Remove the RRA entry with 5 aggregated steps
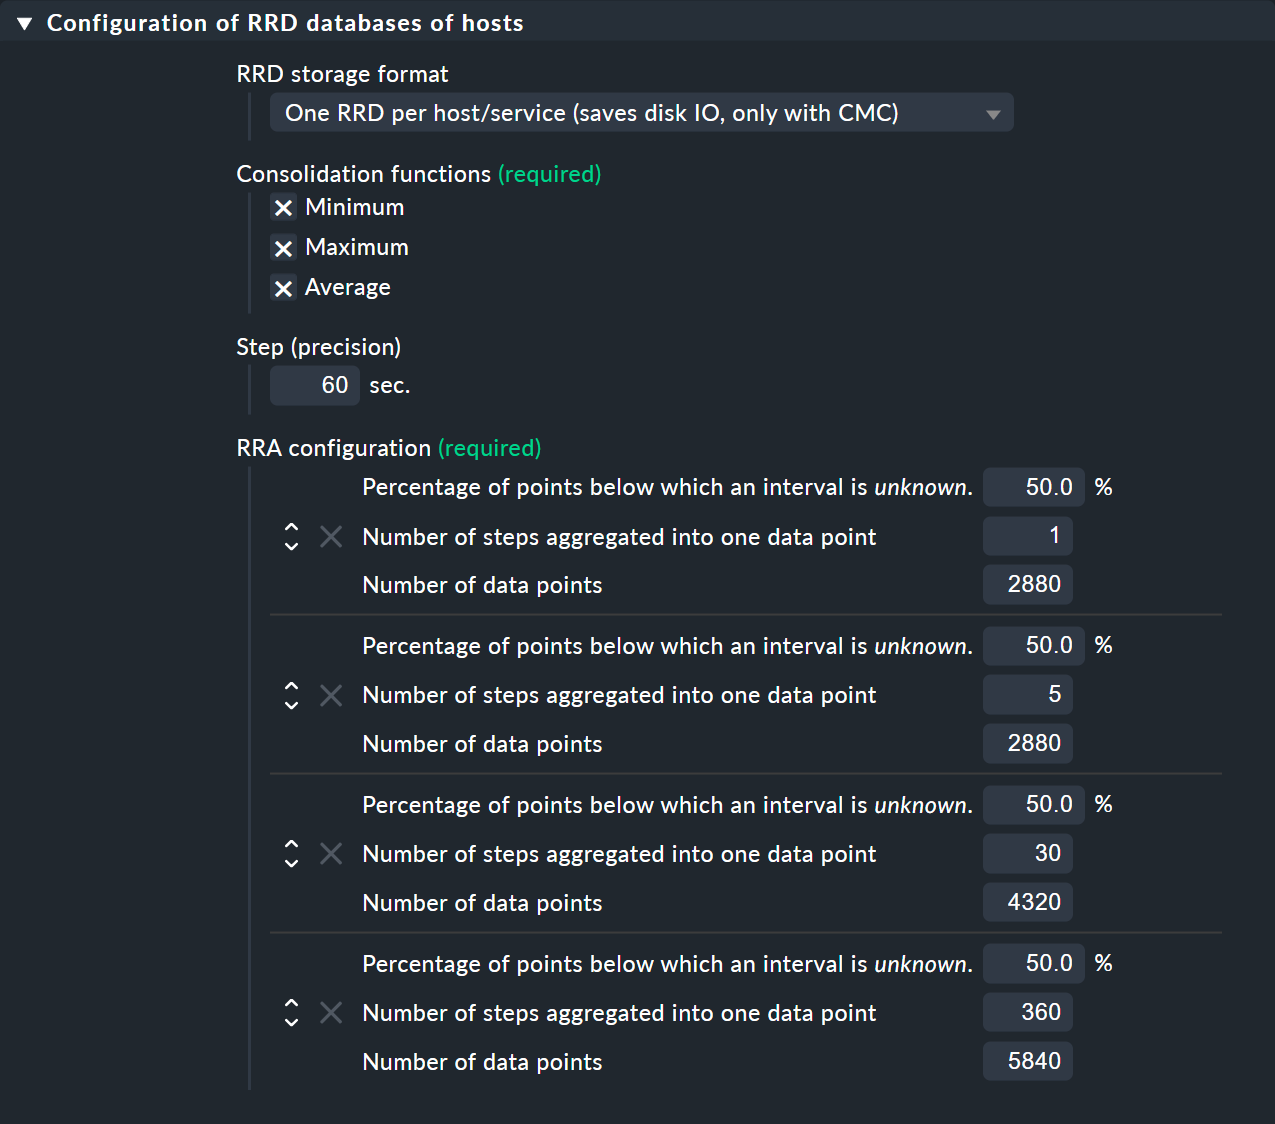Screen dimensions: 1275x1124 pyautogui.click(x=331, y=695)
